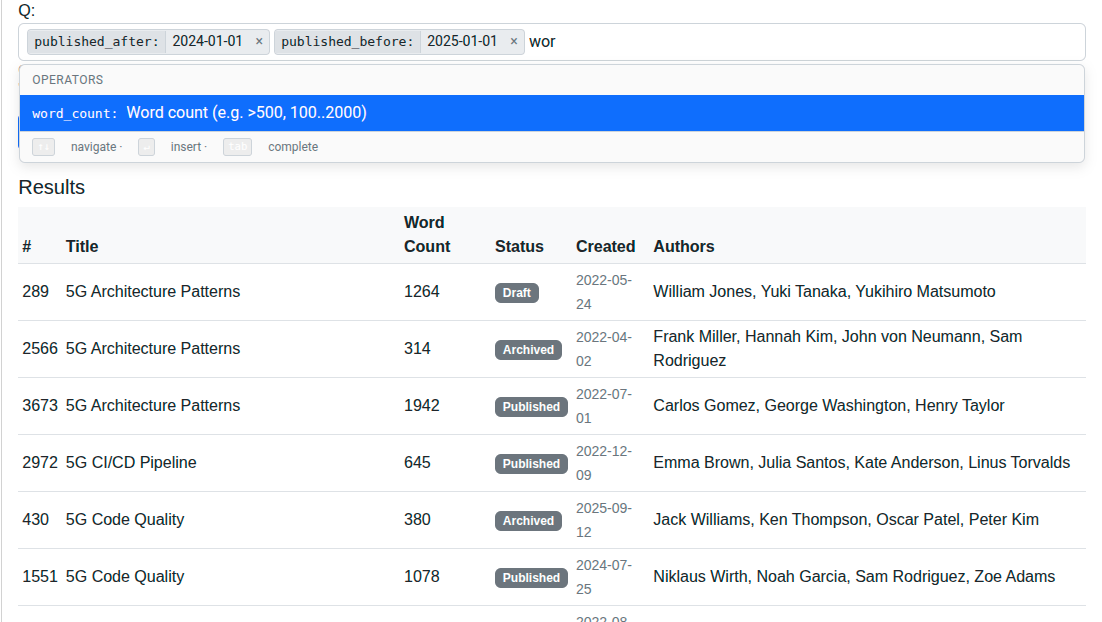Click the navigate arrow keys hint icon

point(44,147)
